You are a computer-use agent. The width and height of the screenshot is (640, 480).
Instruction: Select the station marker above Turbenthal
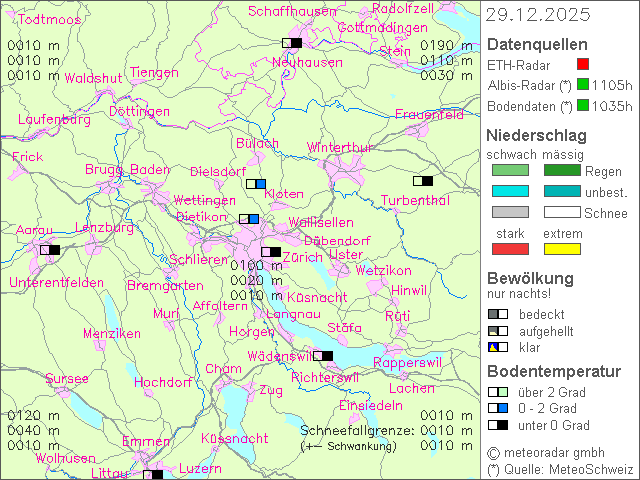423,181
